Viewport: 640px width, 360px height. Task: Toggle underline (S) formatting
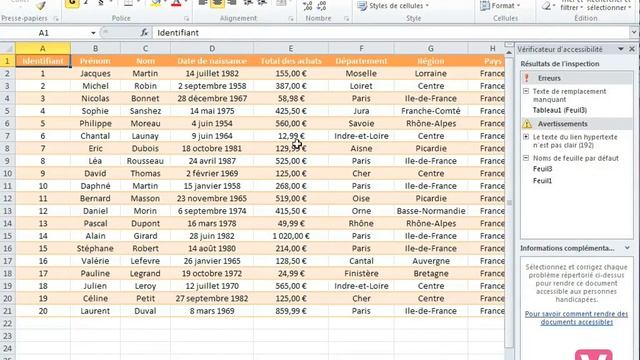pyautogui.click(x=101, y=3)
